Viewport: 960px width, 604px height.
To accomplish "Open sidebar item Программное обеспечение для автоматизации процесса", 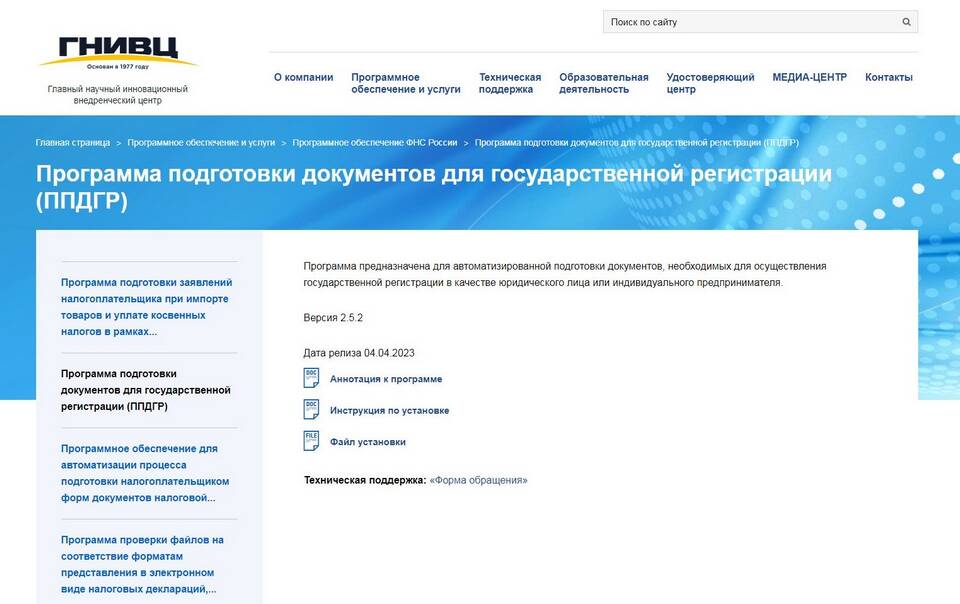I will coord(145,473).
